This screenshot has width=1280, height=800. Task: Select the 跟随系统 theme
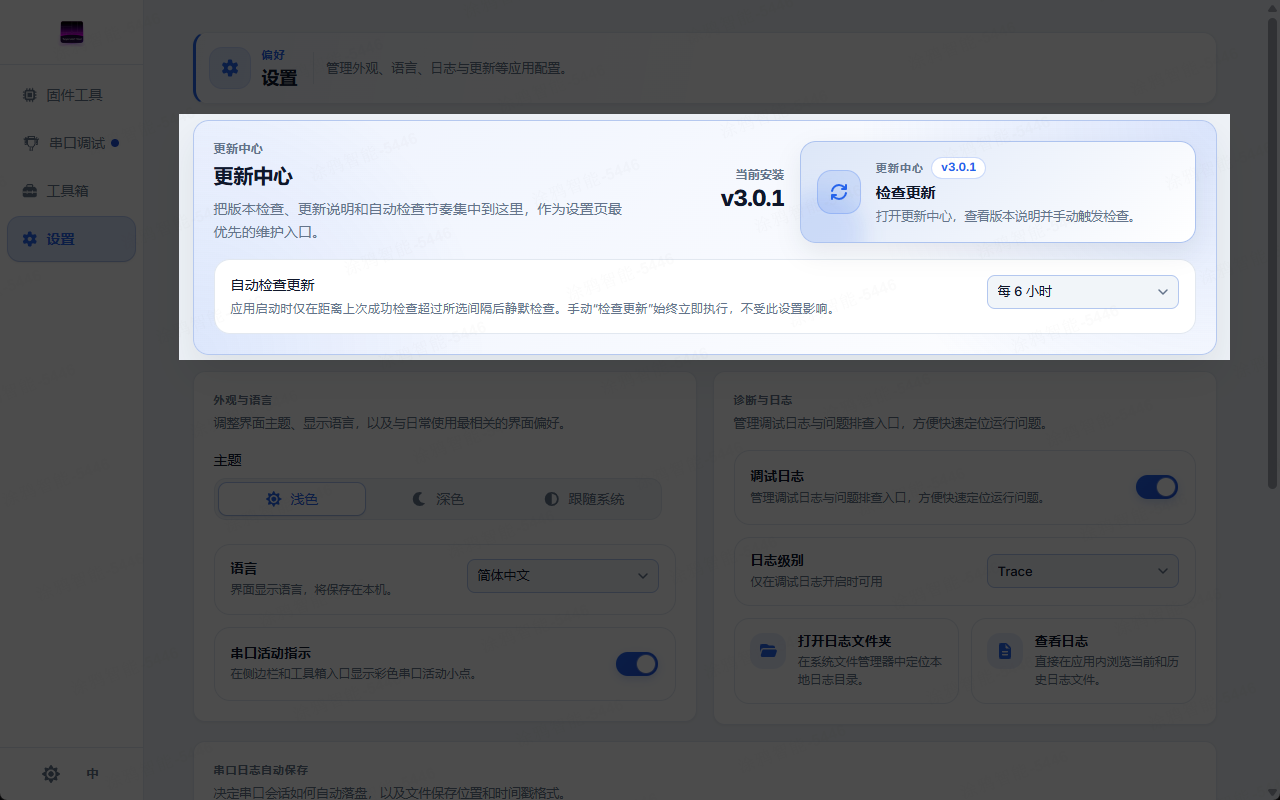click(x=585, y=499)
